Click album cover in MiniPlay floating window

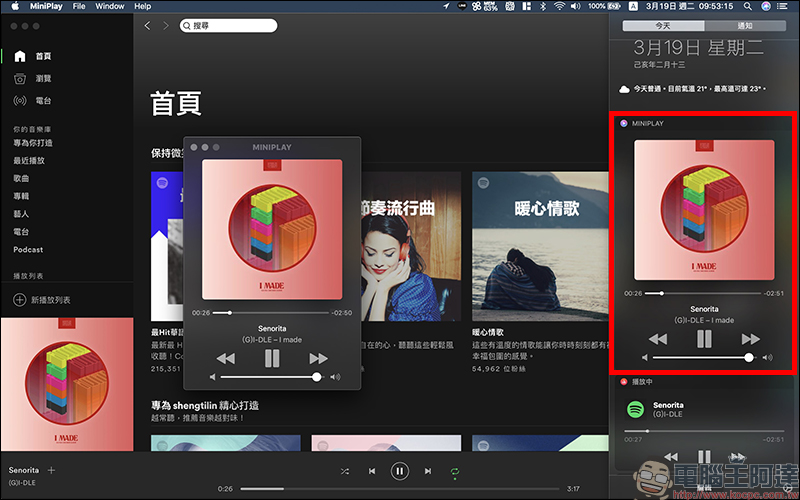pyautogui.click(x=272, y=230)
